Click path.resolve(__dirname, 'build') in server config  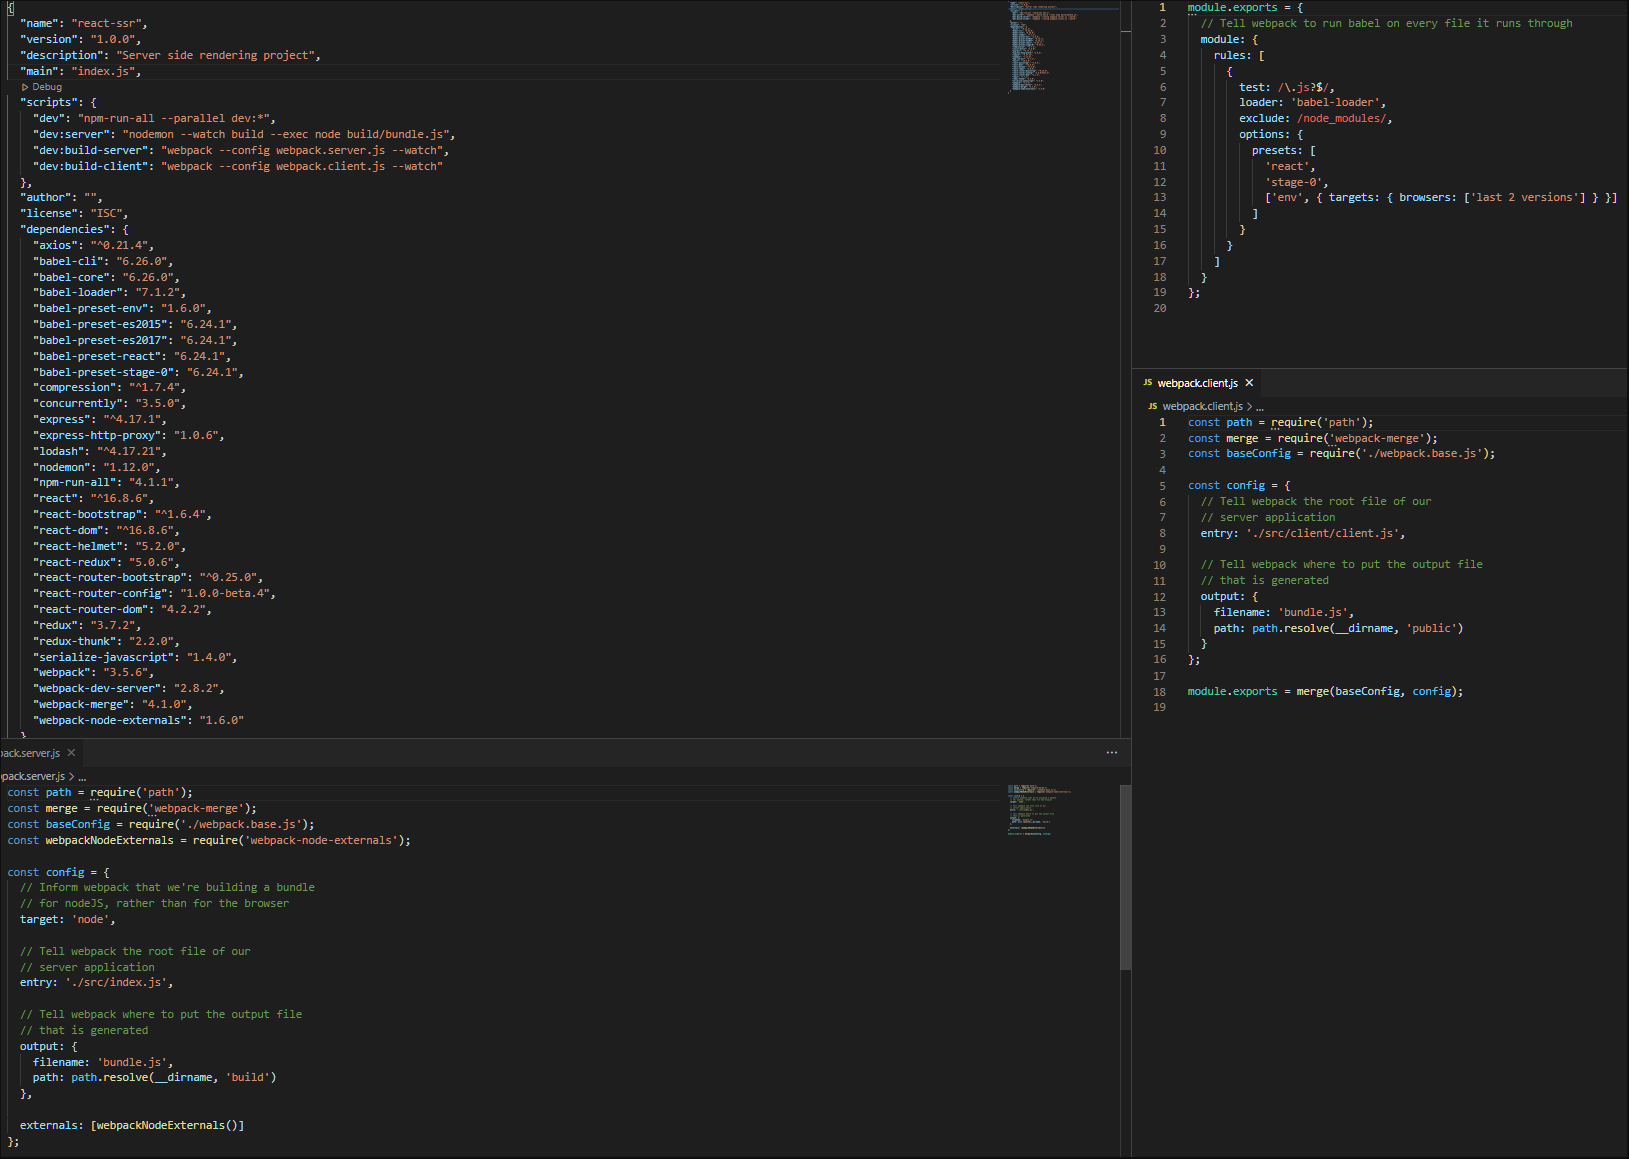173,1077
